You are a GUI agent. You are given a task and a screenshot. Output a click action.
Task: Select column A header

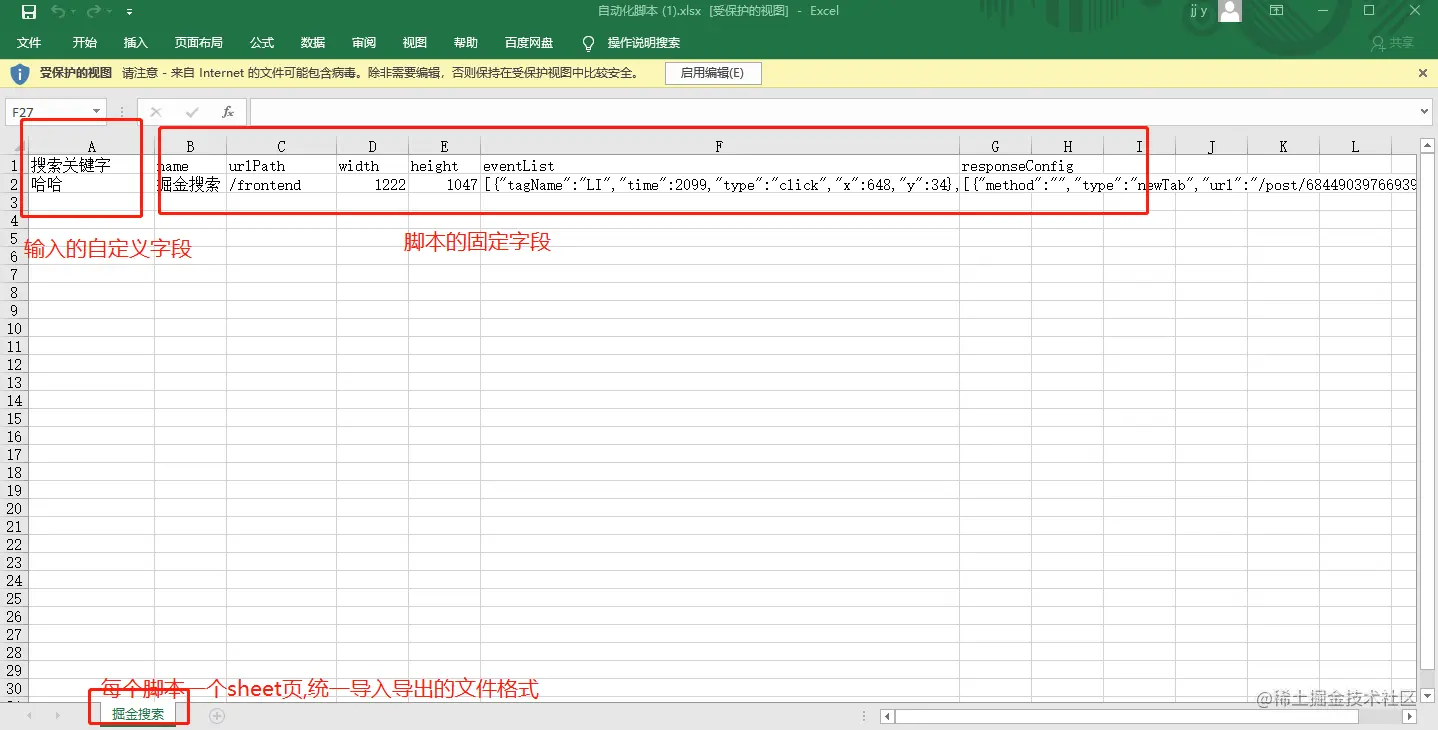coord(91,147)
